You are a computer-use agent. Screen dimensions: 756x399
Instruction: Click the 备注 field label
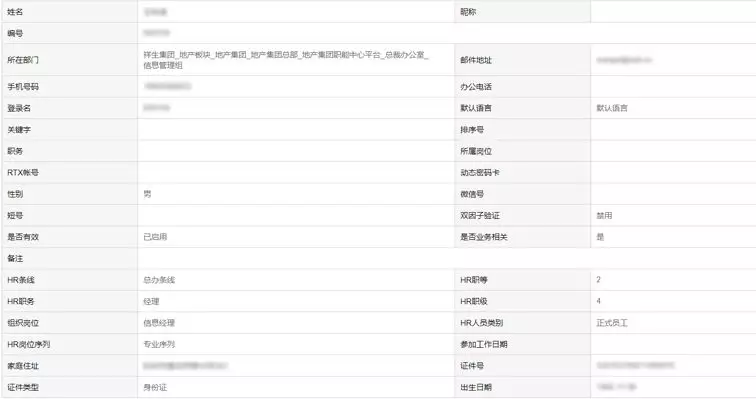[x=15, y=258]
